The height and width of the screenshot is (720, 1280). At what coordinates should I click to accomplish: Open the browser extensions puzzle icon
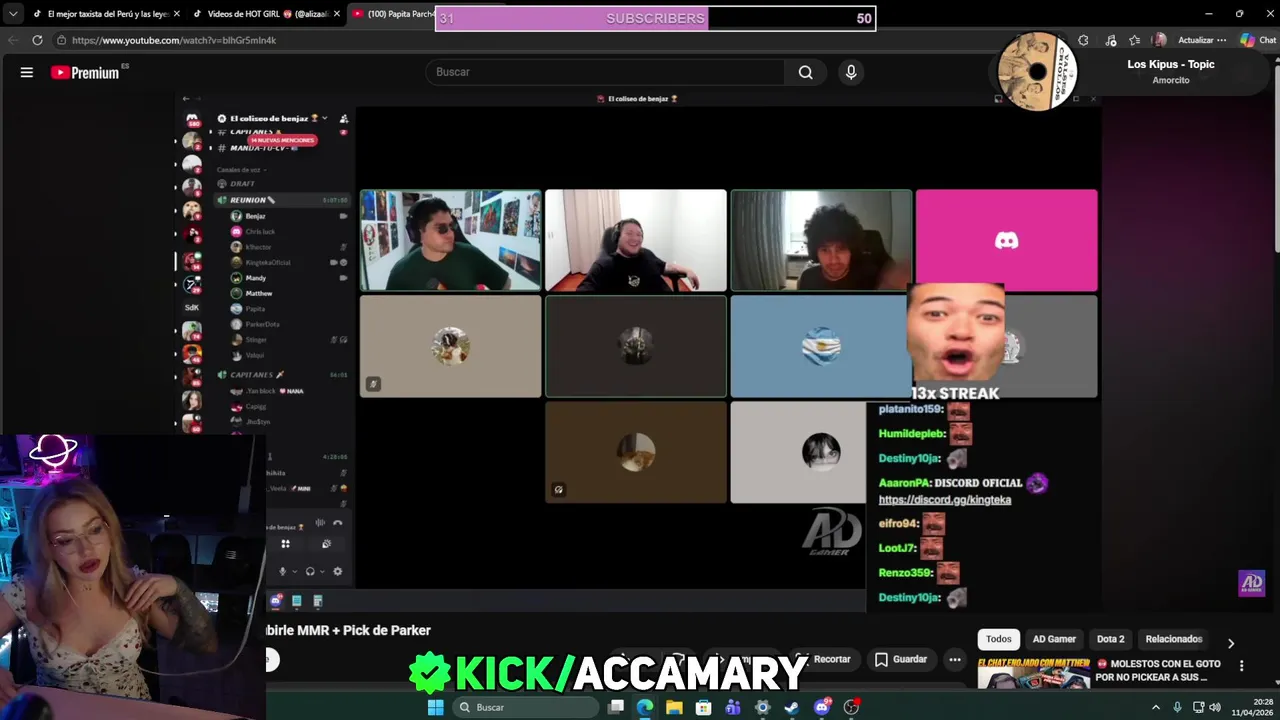1083,40
